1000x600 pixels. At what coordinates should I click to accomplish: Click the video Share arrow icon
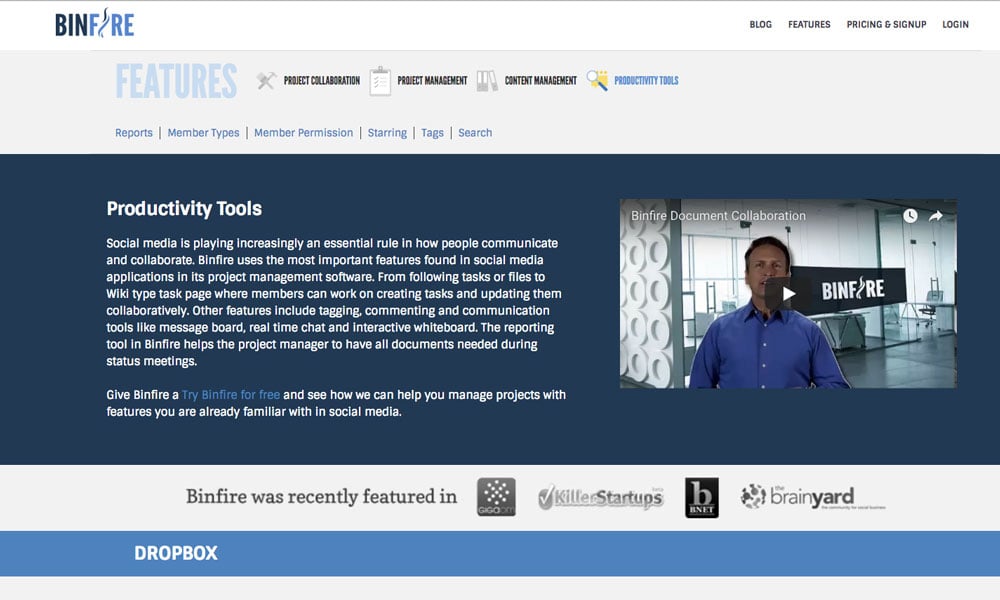936,216
